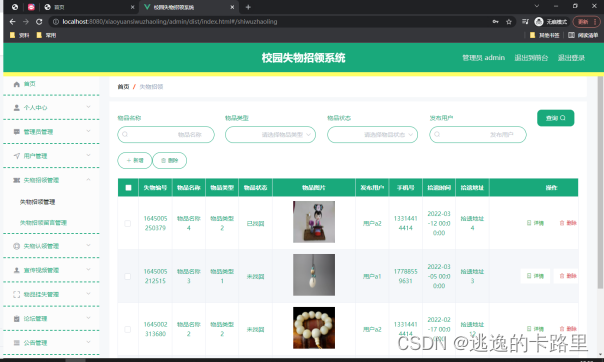Click the search icon inside 发布用户 field
Screen dimensions: 604x362
(x=437, y=134)
